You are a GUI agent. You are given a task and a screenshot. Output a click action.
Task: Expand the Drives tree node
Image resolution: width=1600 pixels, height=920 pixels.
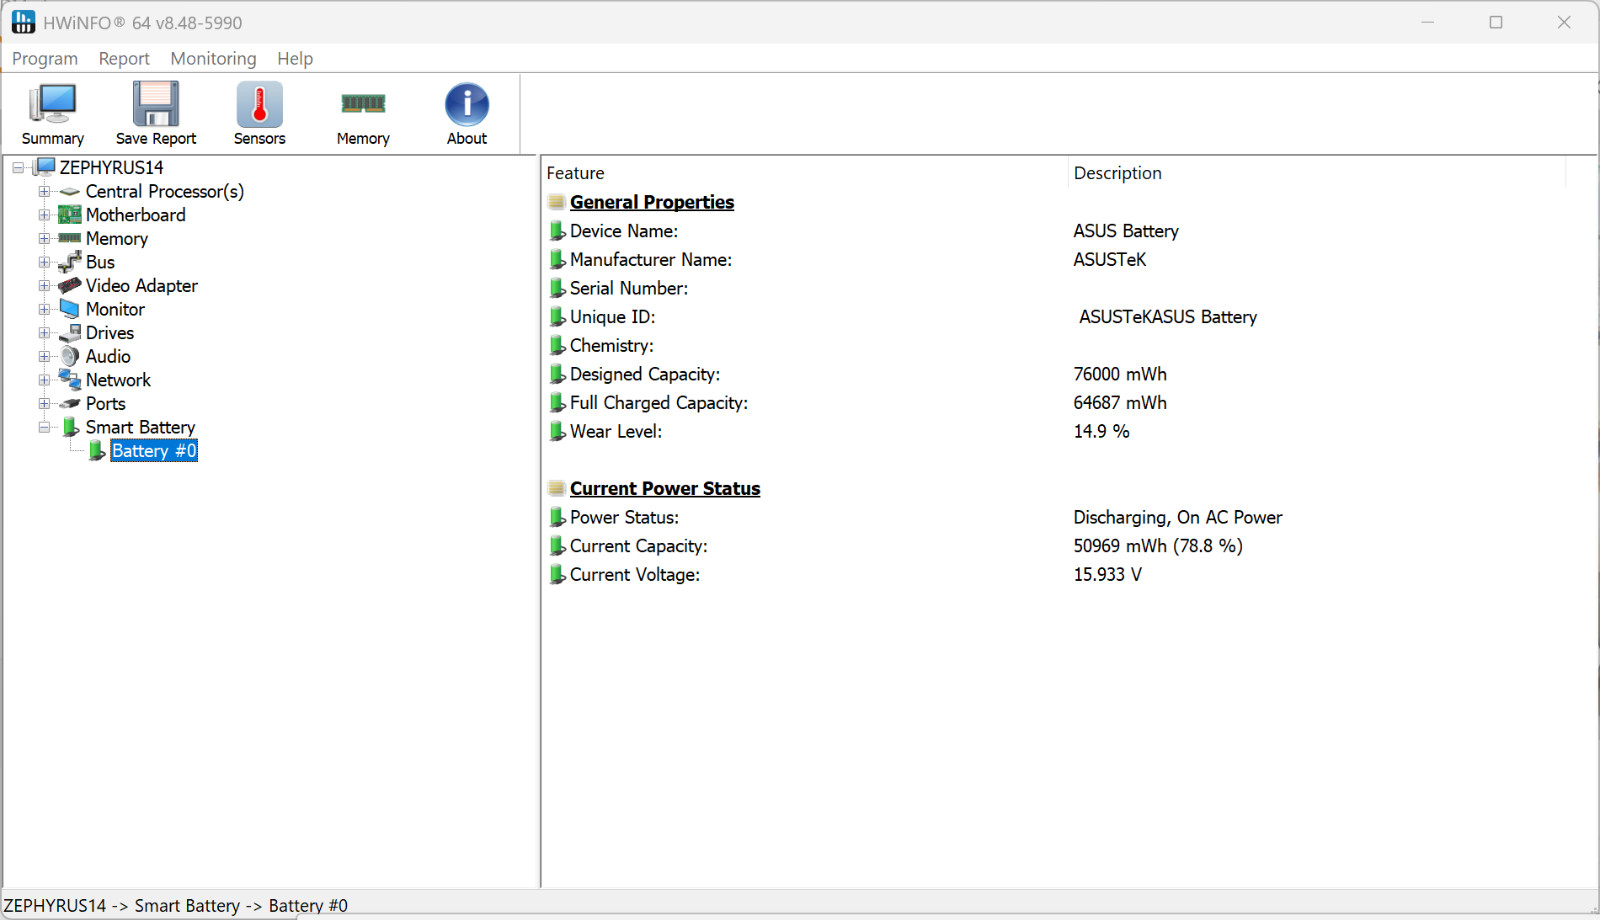(x=44, y=333)
